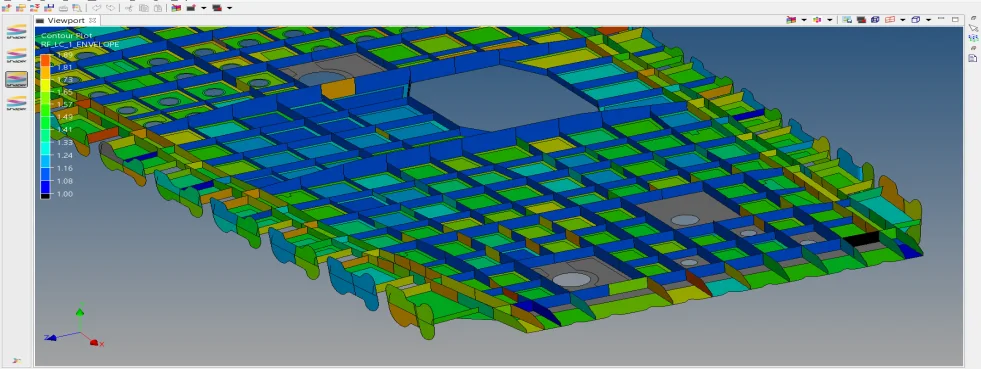This screenshot has height=369, width=981.
Task: Maximize the Viewport panel
Action: [955, 19]
